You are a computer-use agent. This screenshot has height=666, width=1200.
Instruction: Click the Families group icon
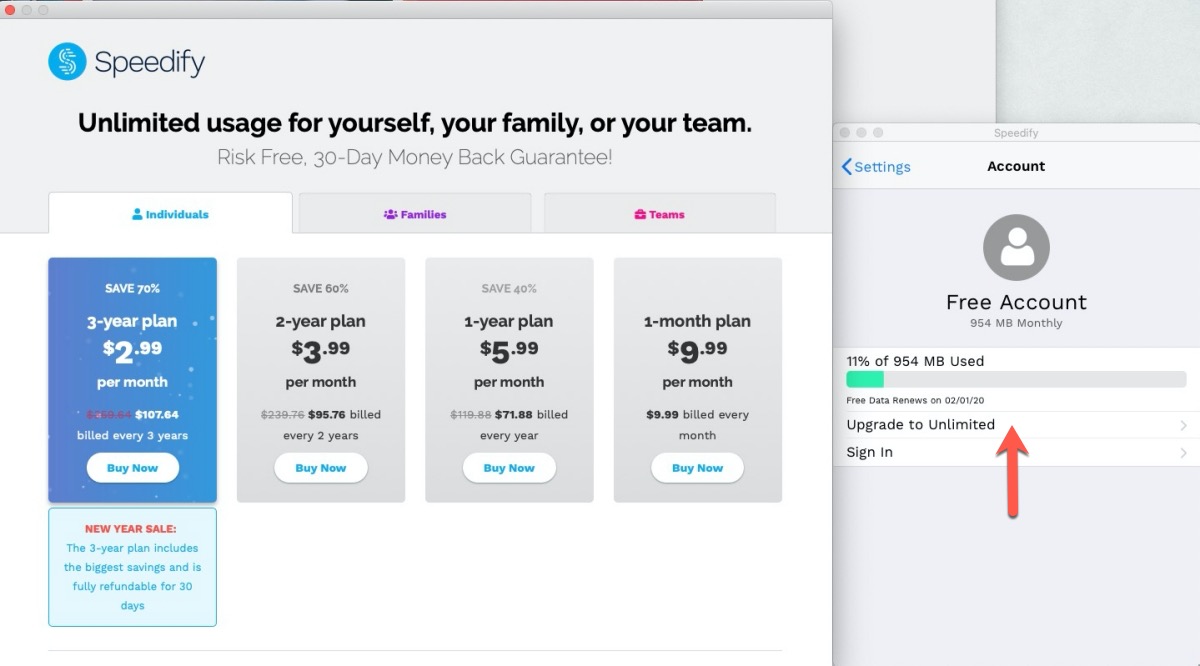click(x=390, y=214)
